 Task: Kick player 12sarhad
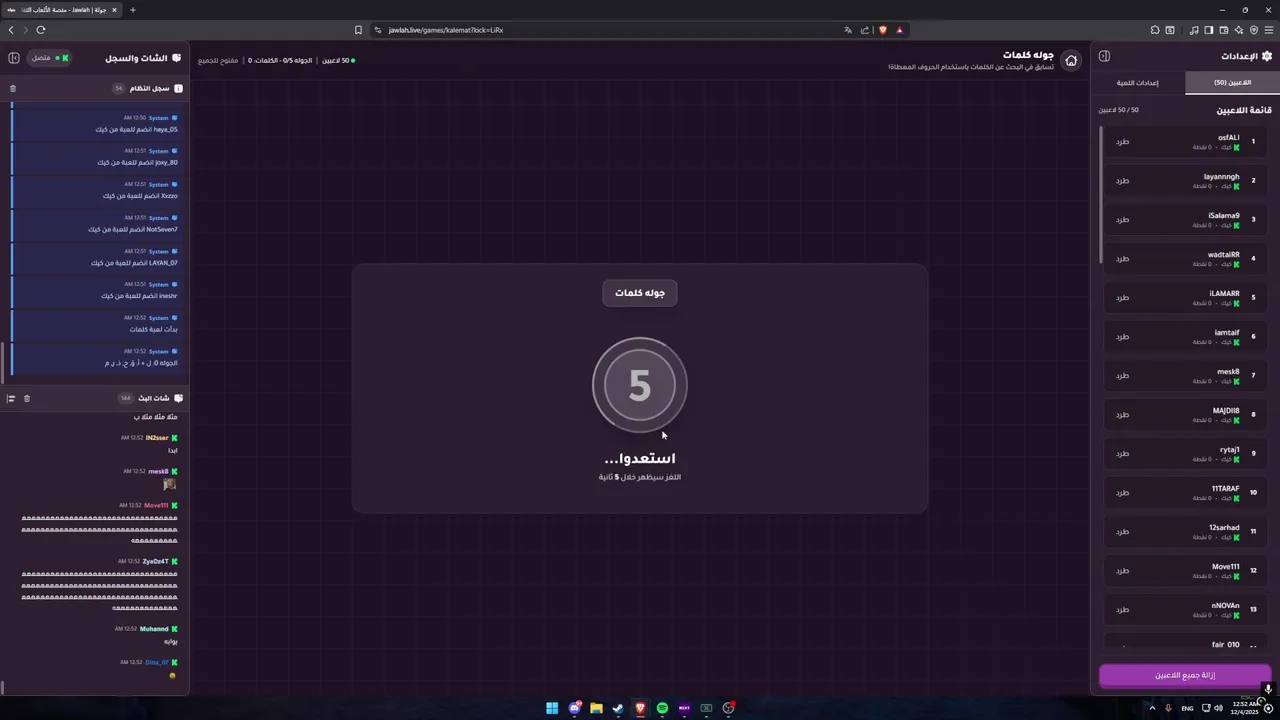coord(1122,532)
